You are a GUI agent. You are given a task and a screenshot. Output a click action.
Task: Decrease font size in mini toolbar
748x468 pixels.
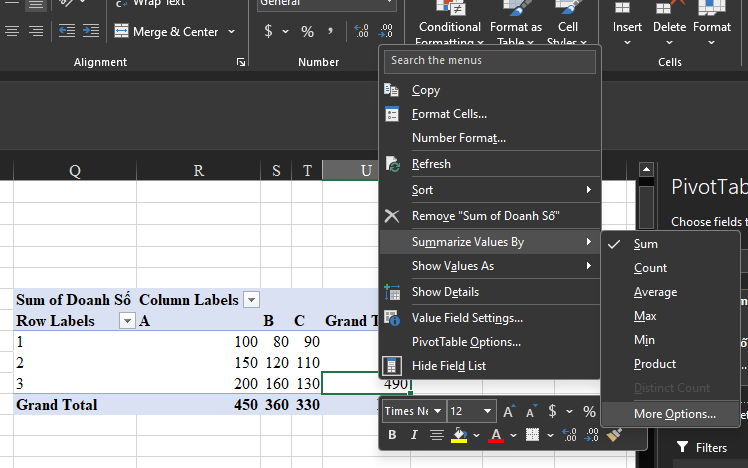pos(531,411)
